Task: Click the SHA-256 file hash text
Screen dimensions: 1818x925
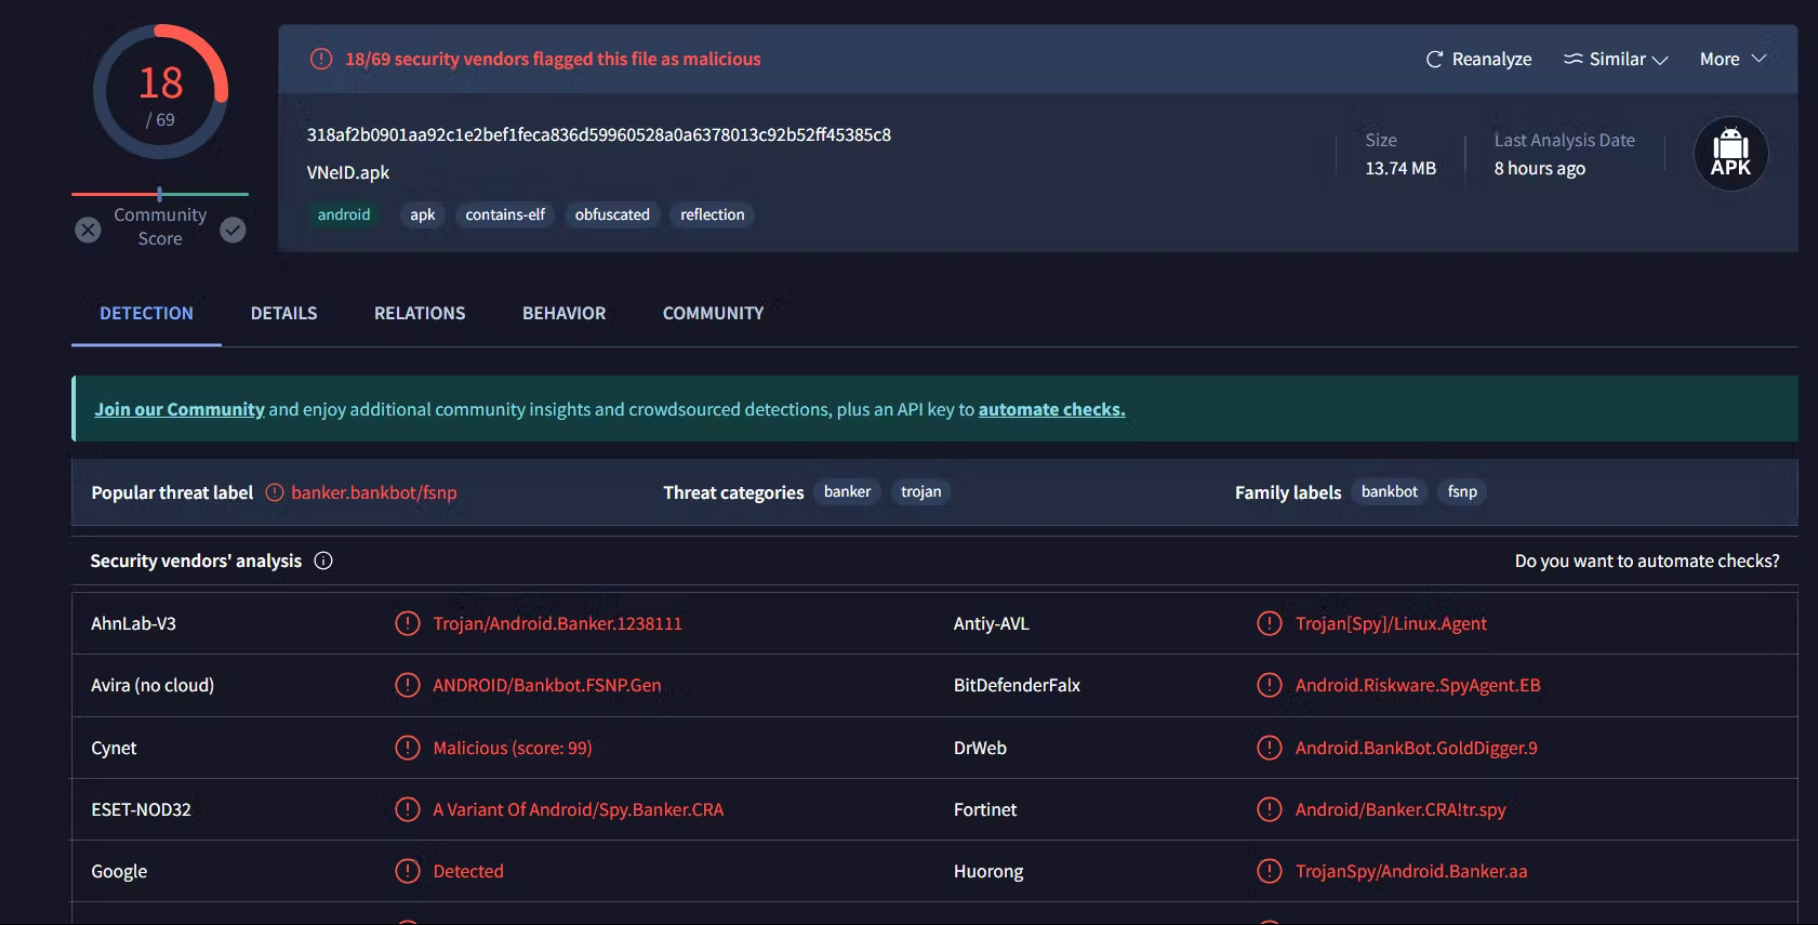Action: coord(598,135)
